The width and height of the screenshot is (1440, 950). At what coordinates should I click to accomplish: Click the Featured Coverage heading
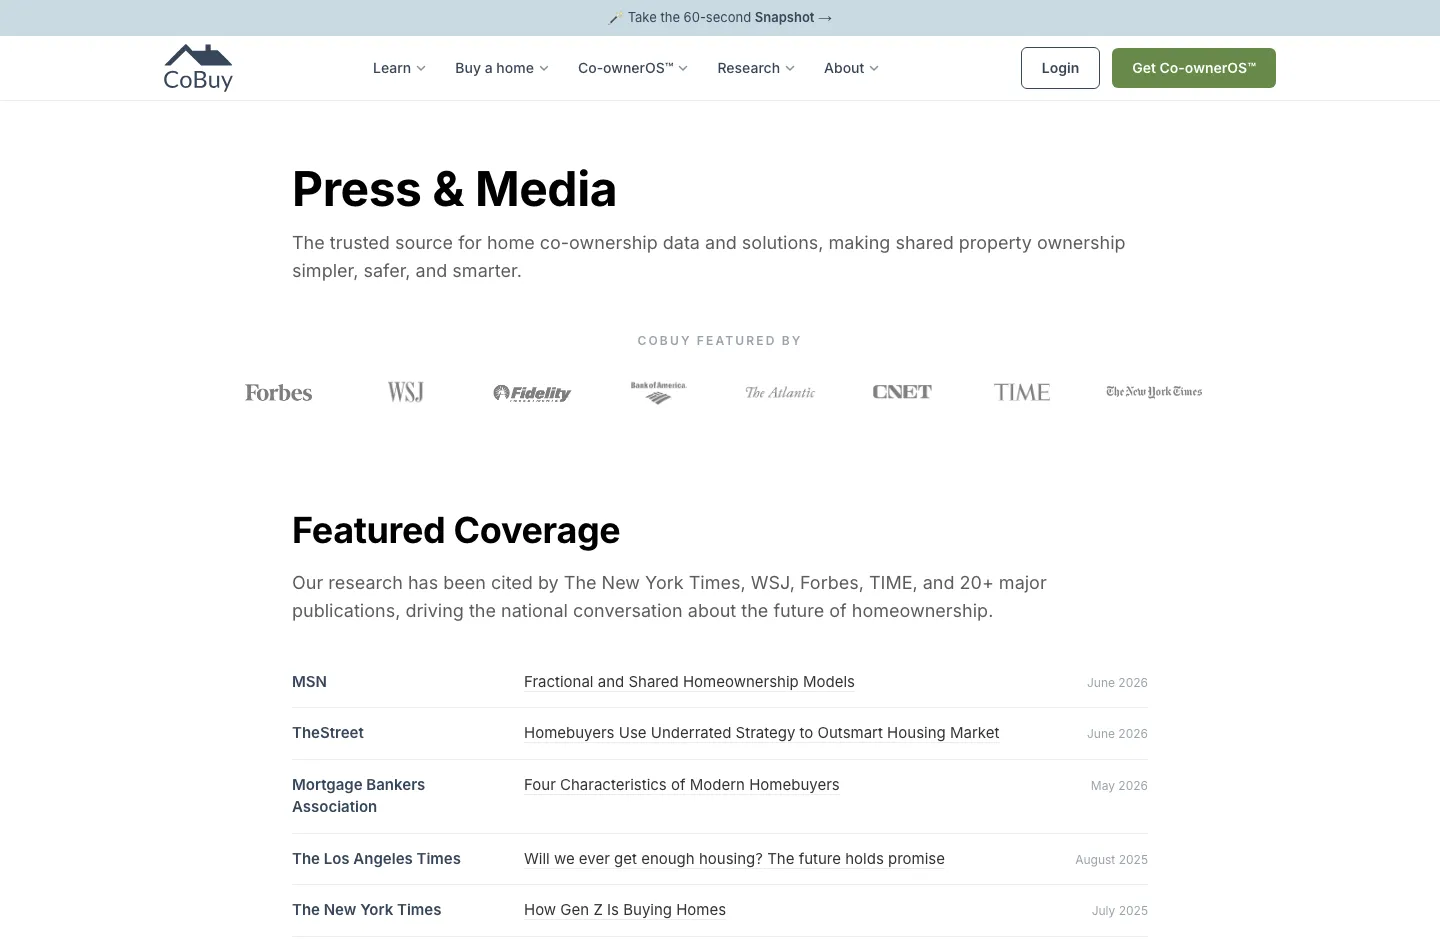click(456, 530)
